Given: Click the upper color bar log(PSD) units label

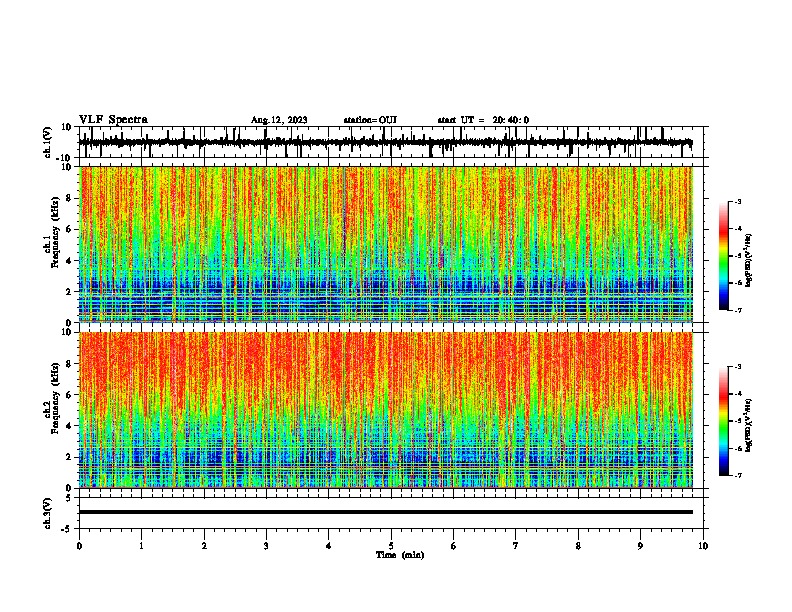Looking at the screenshot, I should pyautogui.click(x=749, y=261).
